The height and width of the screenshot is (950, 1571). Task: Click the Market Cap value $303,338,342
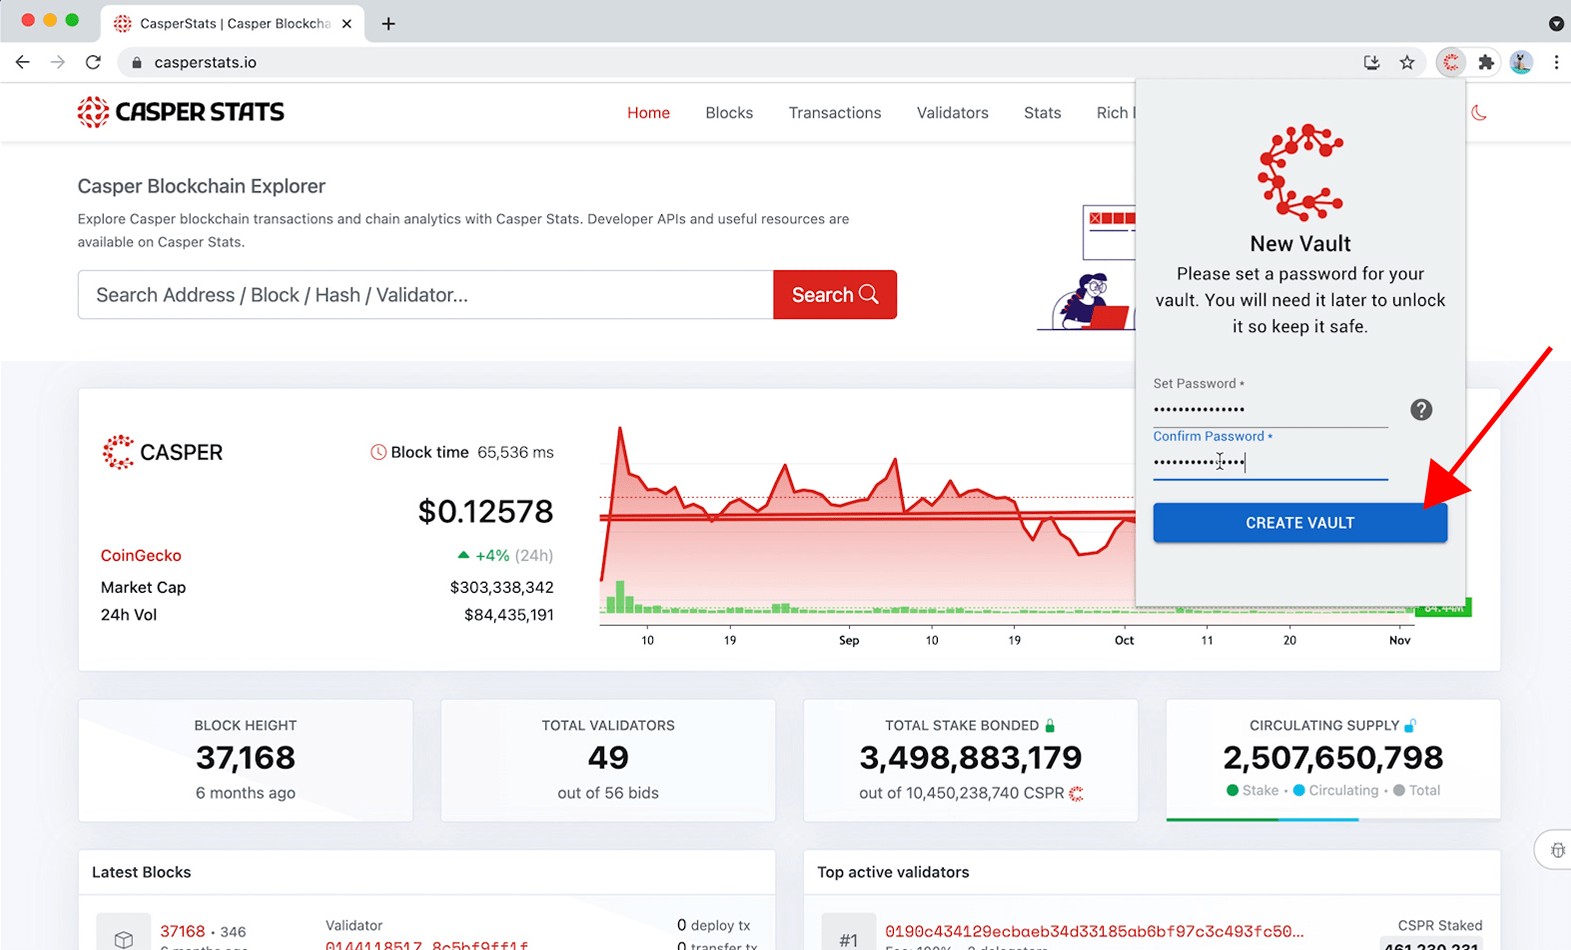501,587
